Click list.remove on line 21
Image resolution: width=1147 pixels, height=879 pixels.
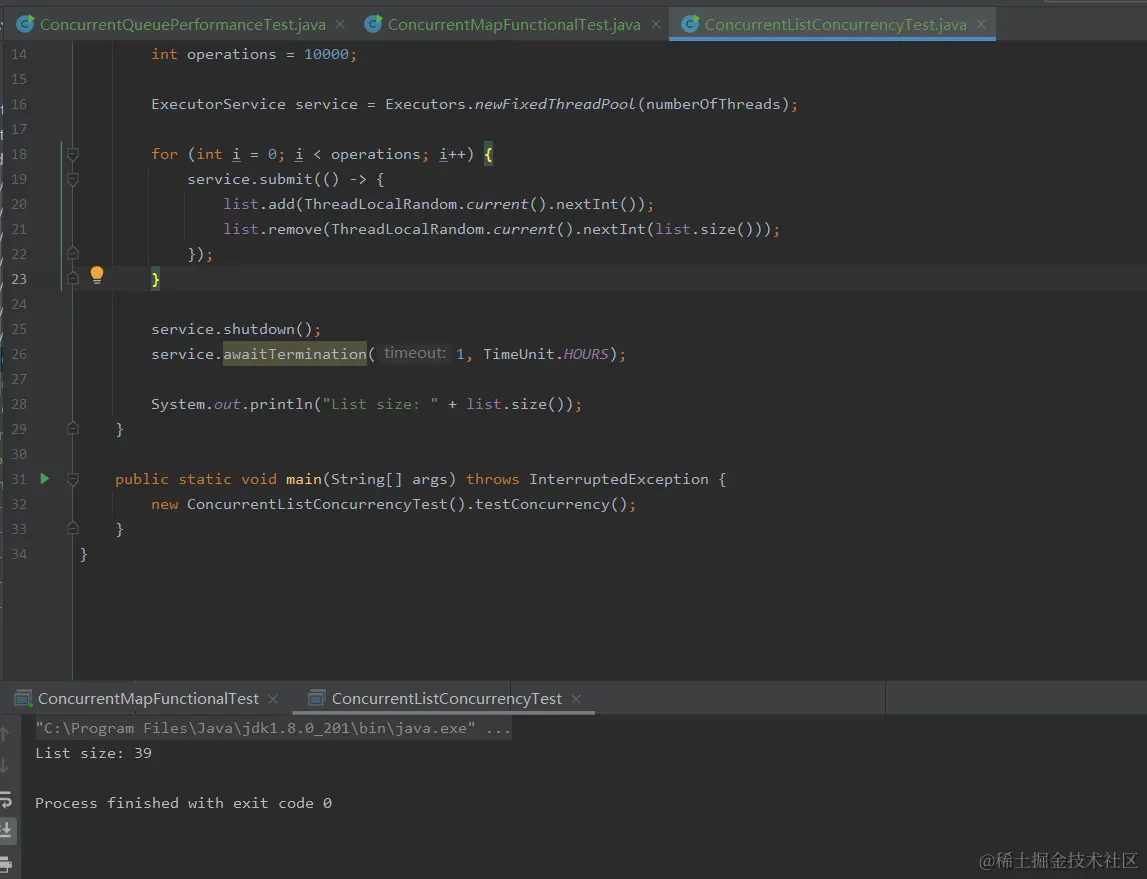pyautogui.click(x=272, y=229)
